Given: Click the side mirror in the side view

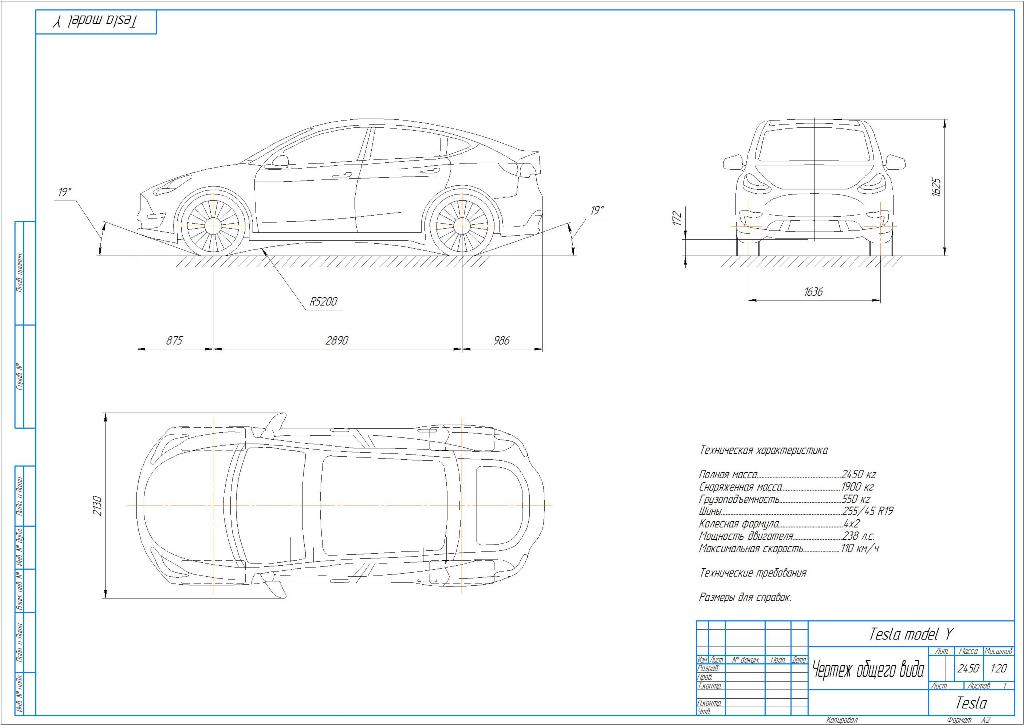Looking at the screenshot, I should (279, 159).
